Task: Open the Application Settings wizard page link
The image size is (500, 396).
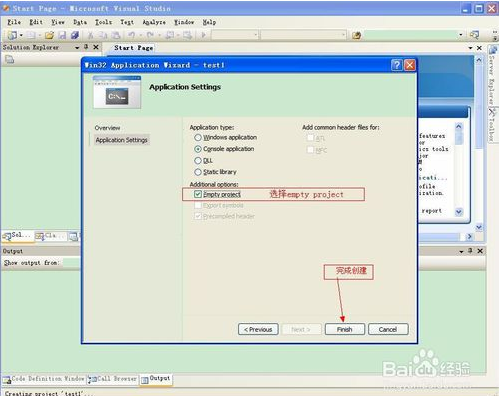Action: tap(122, 140)
